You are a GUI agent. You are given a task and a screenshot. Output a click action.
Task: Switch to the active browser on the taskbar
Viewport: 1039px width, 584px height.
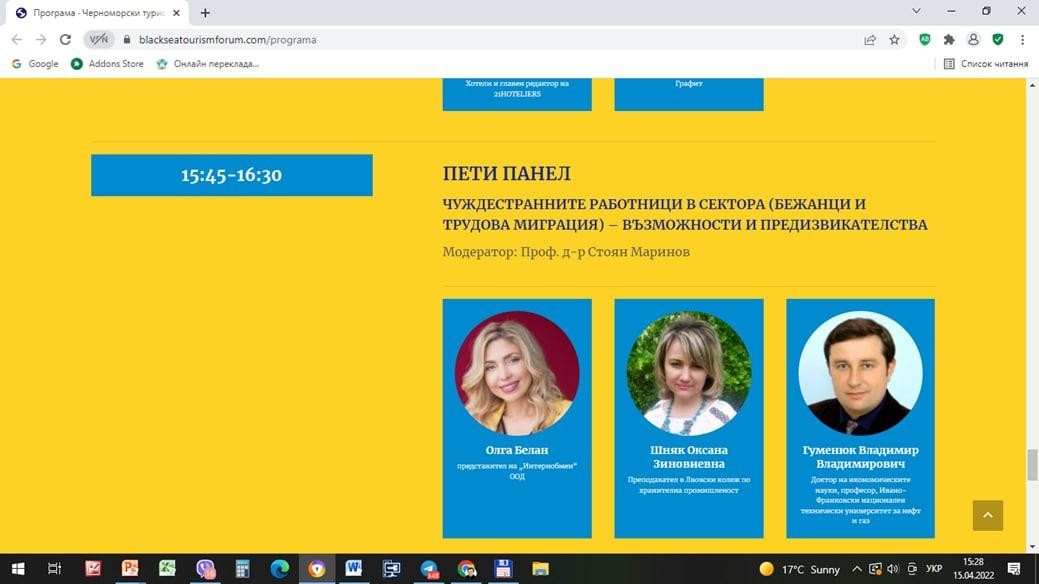[x=317, y=569]
